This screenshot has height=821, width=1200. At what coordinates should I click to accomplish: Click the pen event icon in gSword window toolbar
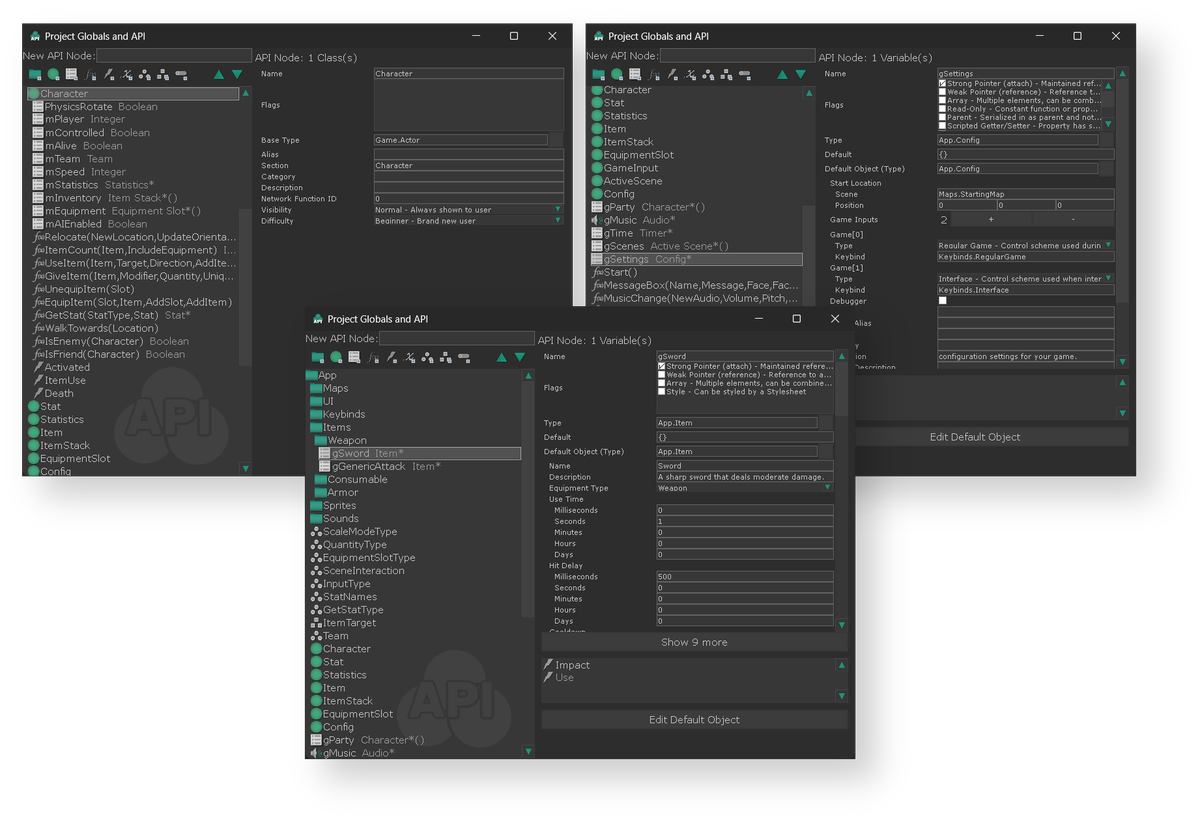[391, 358]
